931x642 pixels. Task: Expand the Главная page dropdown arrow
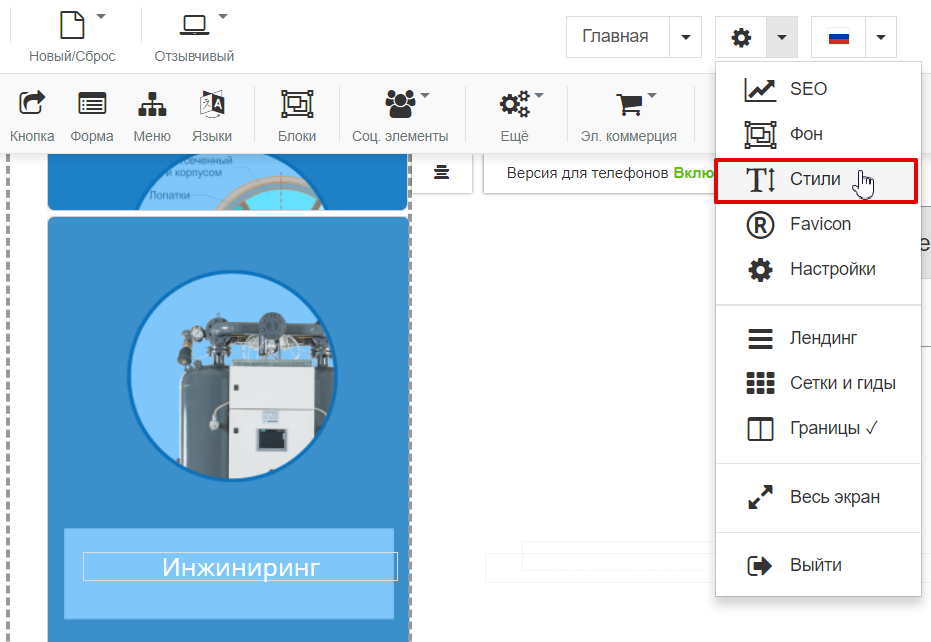click(x=685, y=37)
